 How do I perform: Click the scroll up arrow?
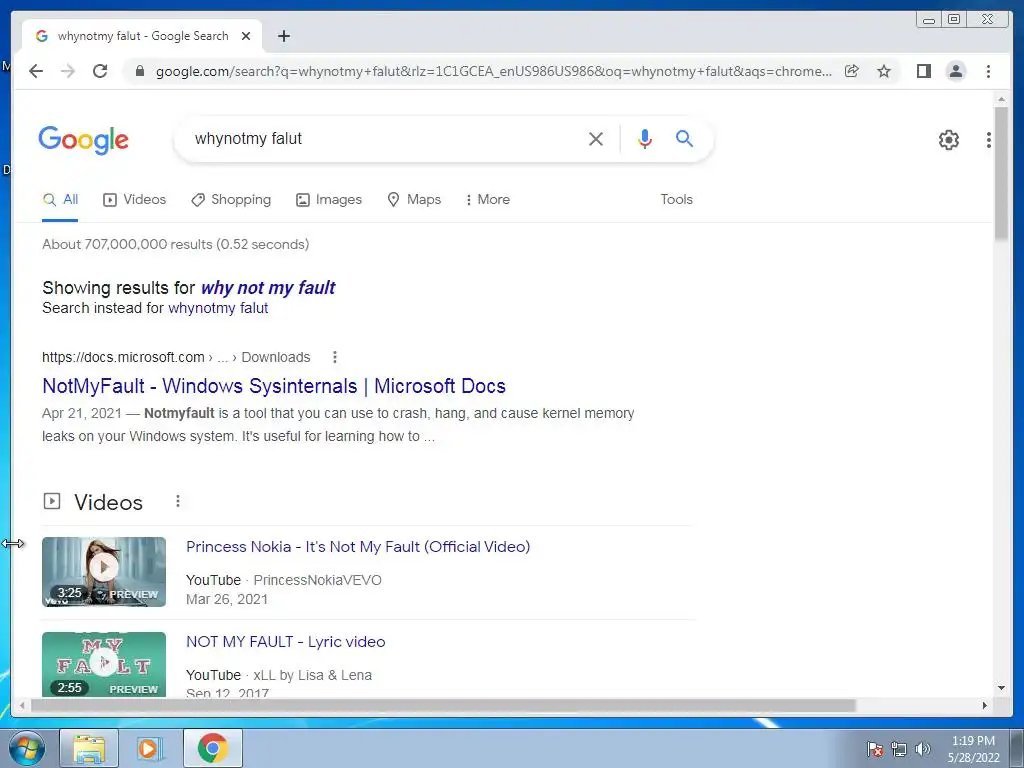click(1001, 99)
